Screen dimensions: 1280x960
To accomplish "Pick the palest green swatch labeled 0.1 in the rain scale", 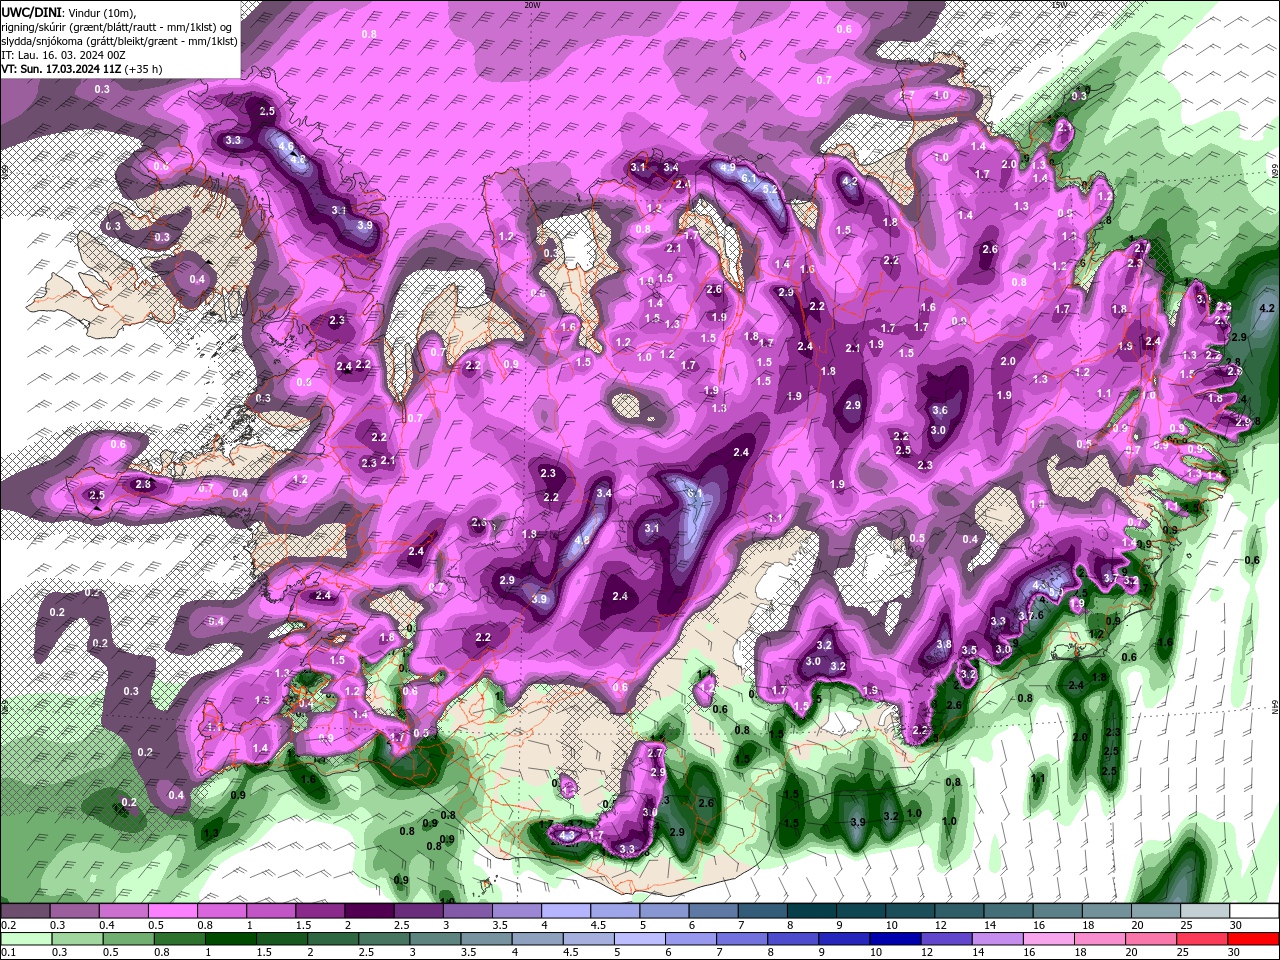I will [25, 939].
